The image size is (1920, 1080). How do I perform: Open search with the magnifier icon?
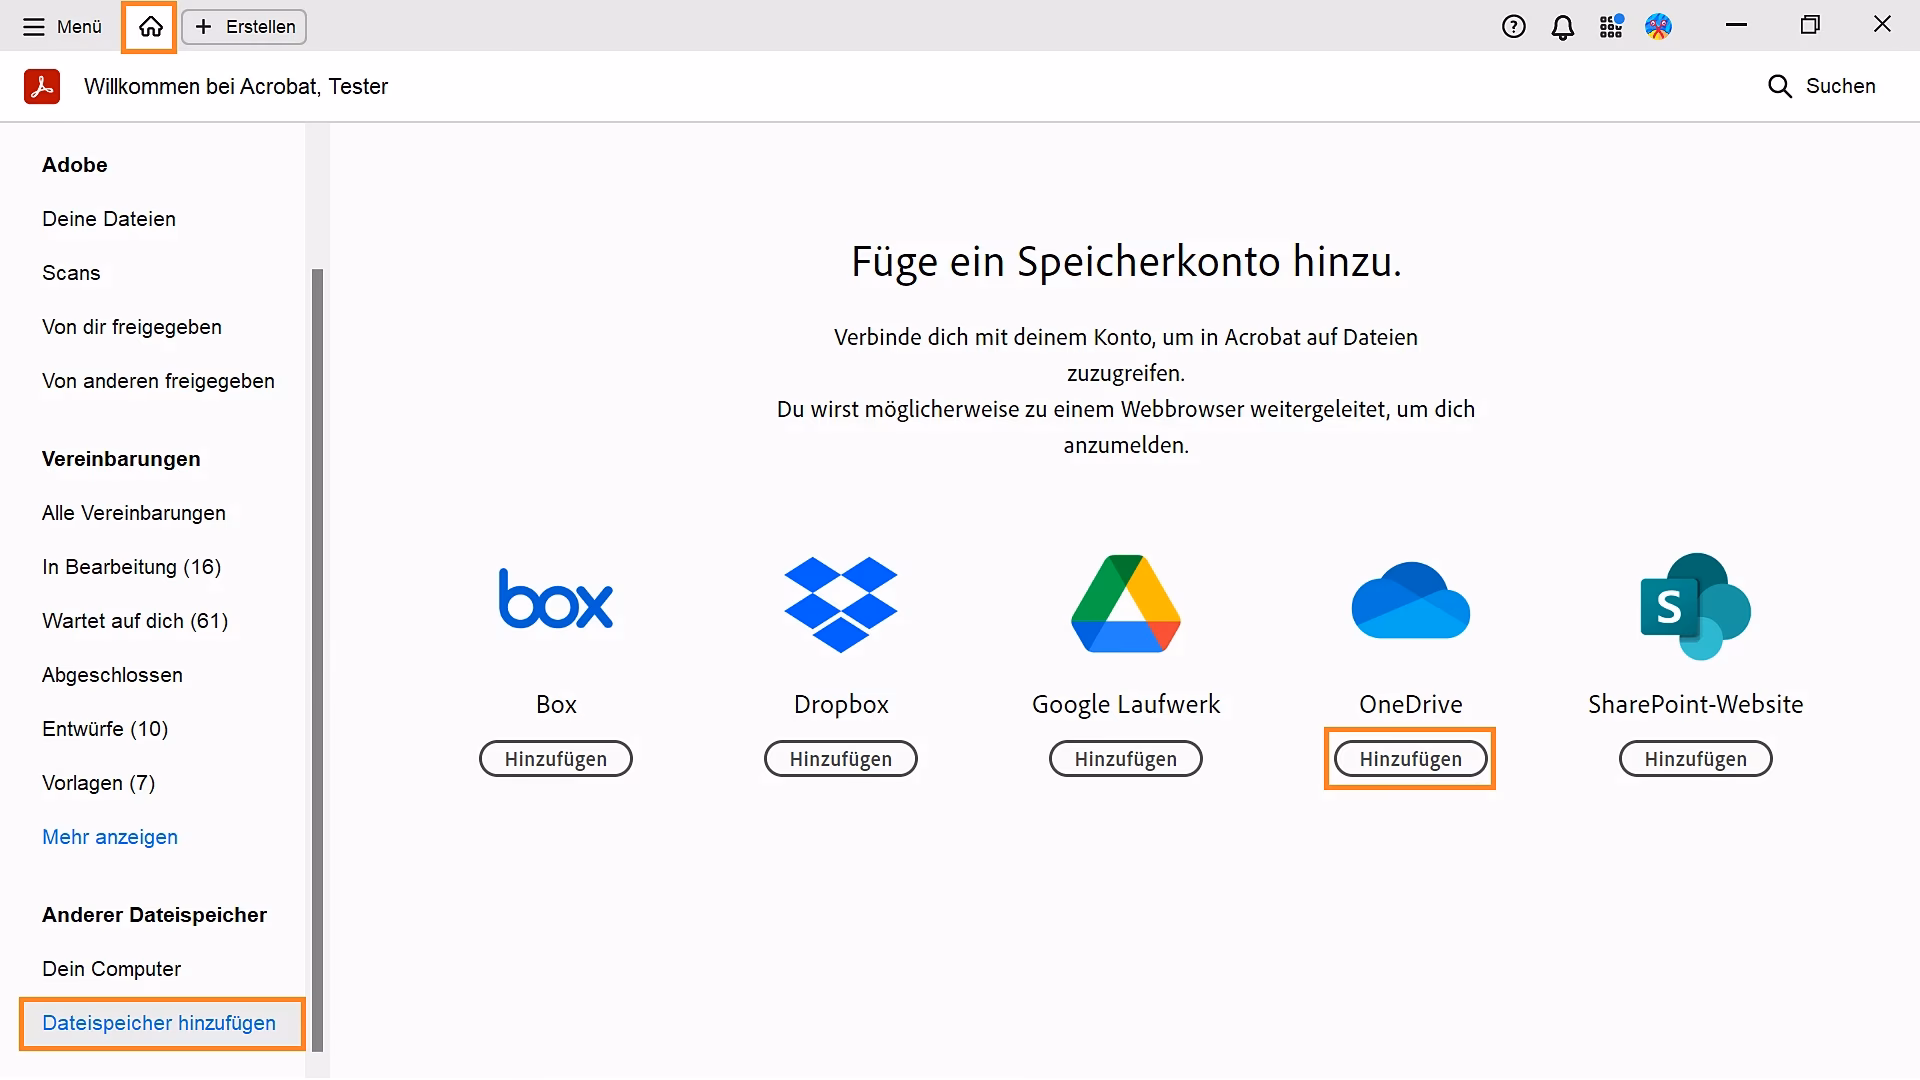coord(1780,86)
